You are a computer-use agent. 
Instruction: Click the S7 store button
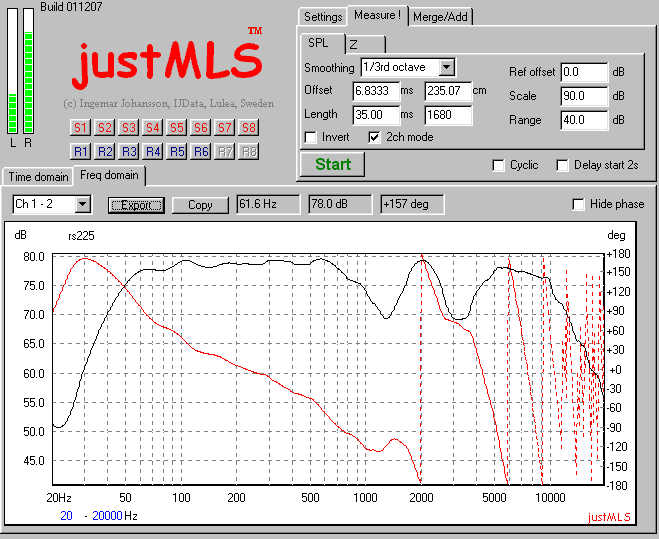pos(224,128)
